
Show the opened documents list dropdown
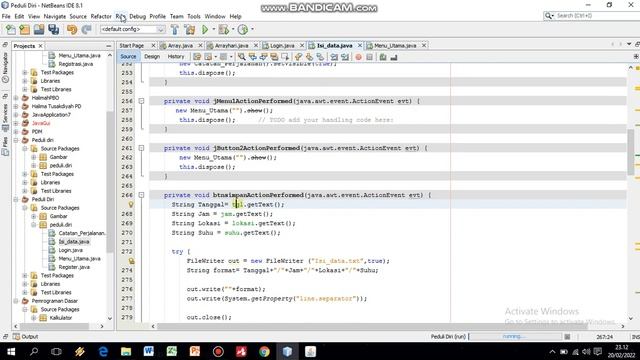[629, 44]
